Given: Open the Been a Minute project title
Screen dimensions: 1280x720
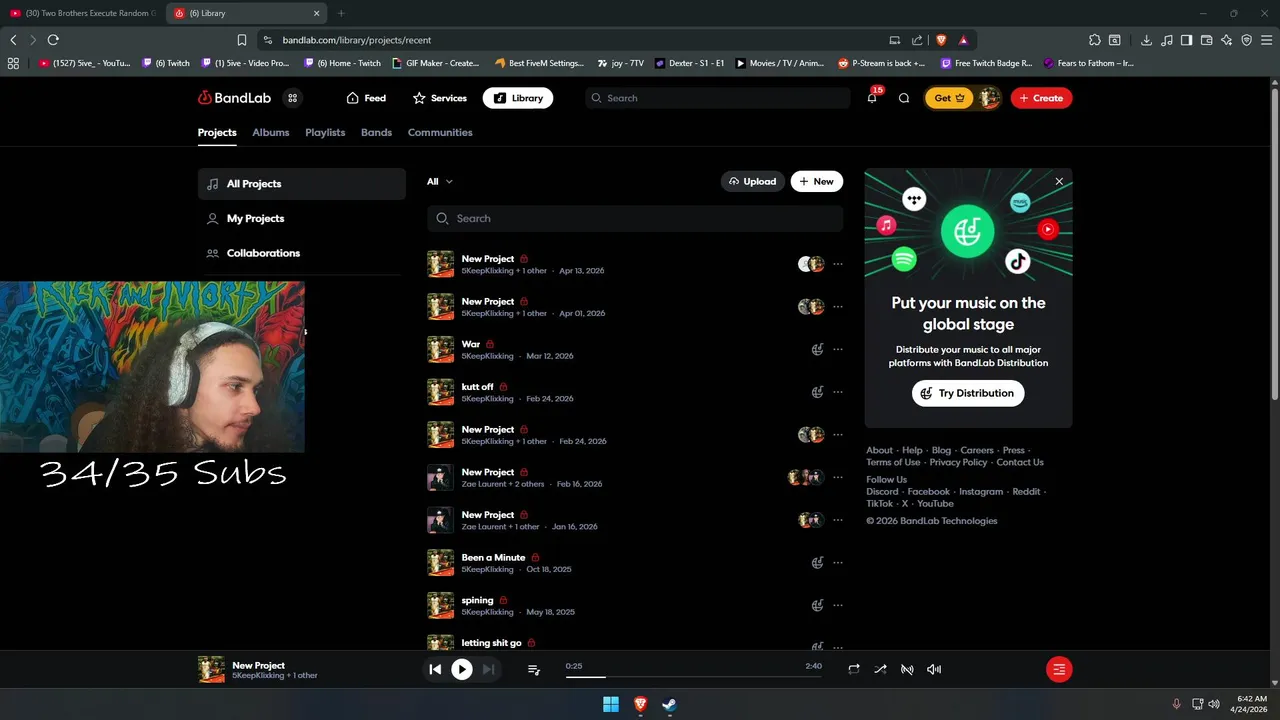Looking at the screenshot, I should point(493,557).
